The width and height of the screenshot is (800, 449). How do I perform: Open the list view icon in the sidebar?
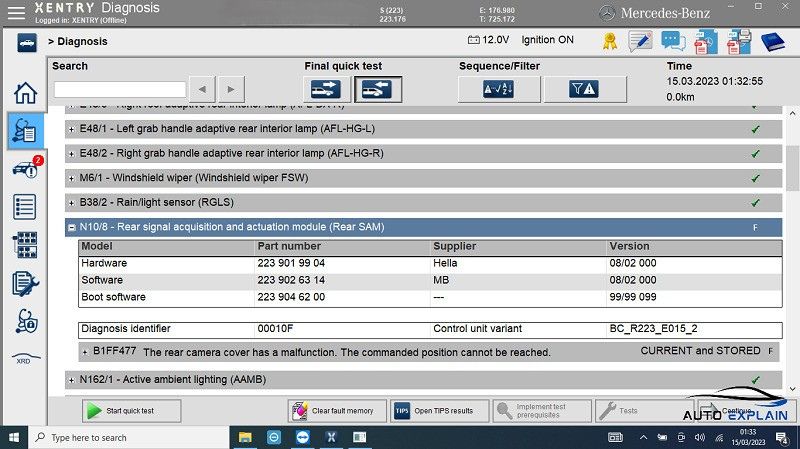click(25, 207)
